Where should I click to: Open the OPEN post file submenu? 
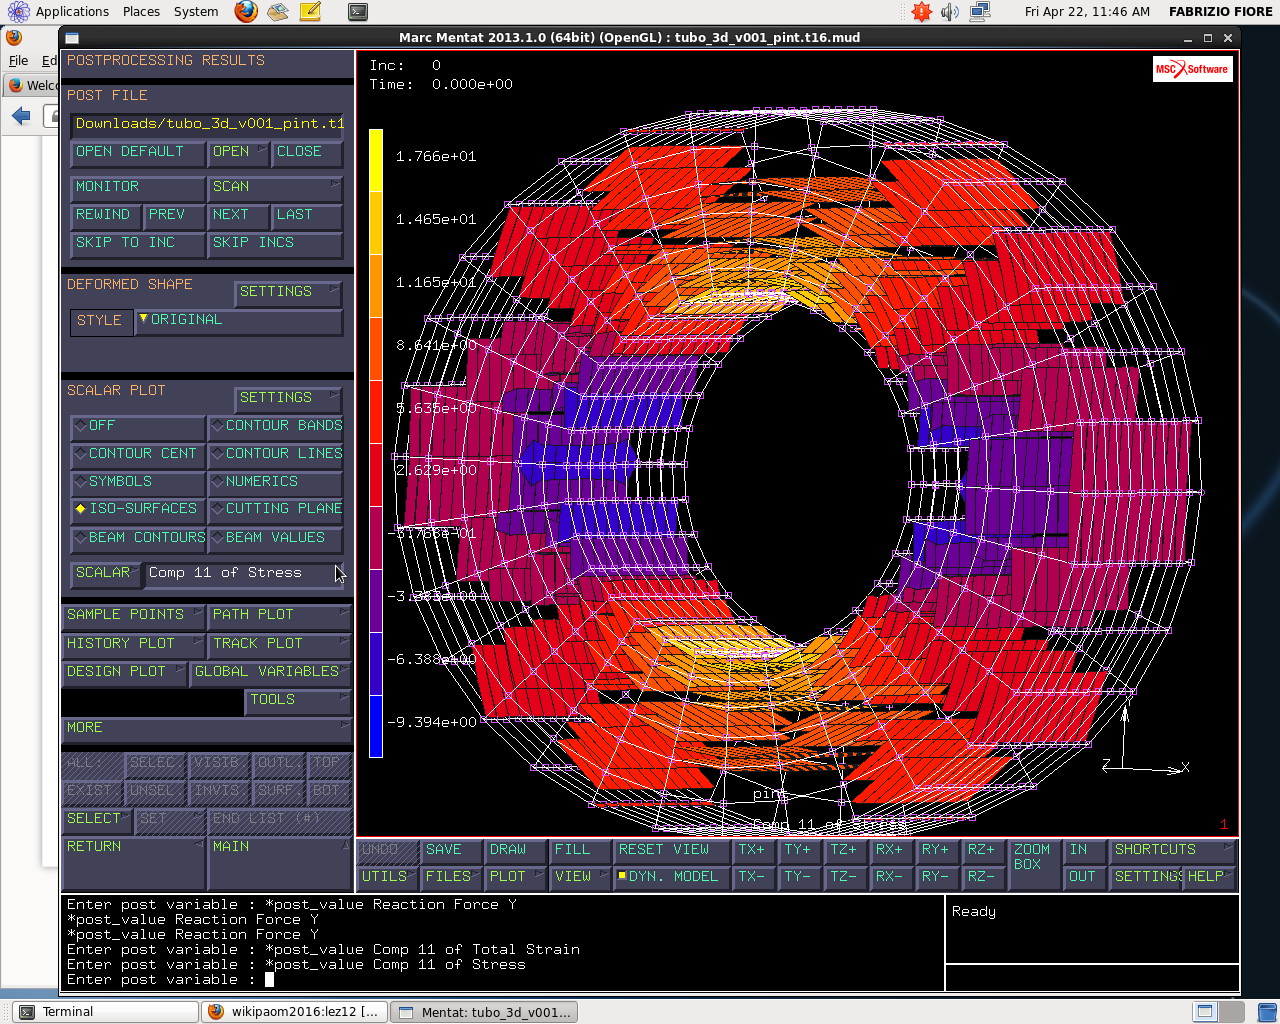click(239, 152)
